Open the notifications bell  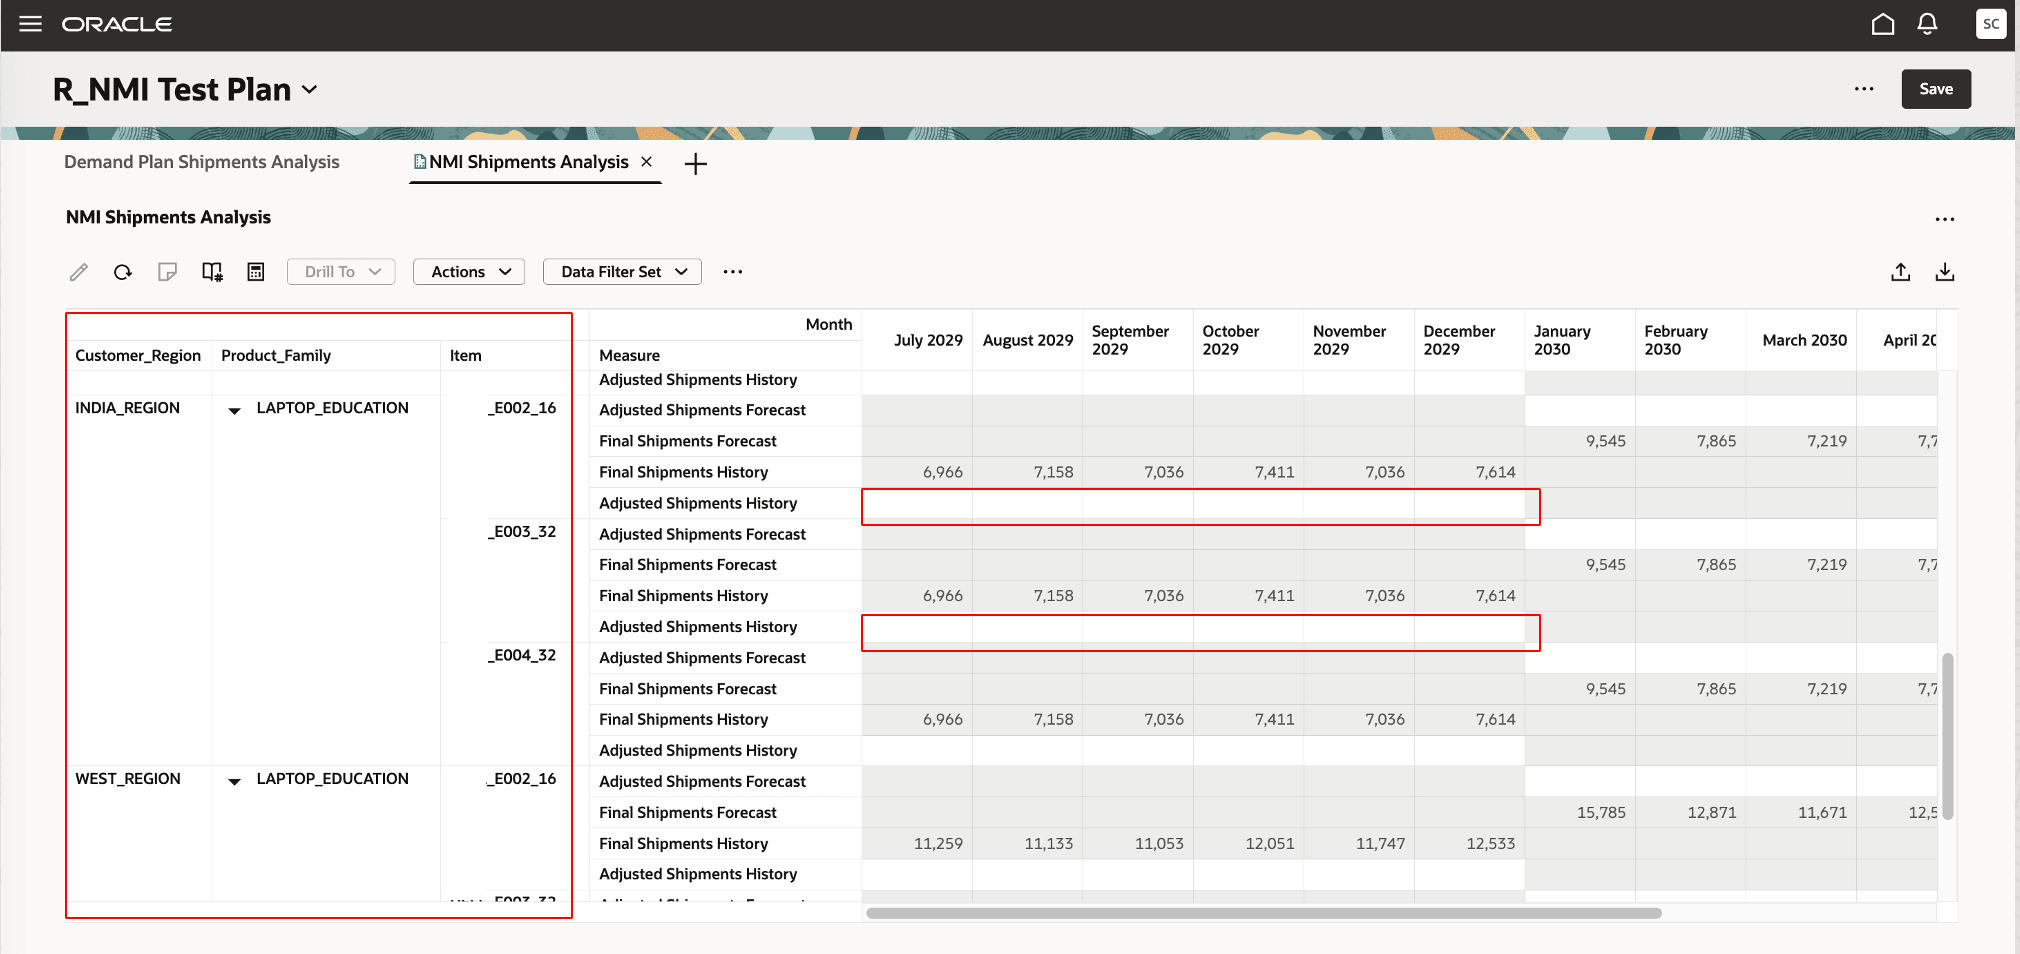coord(1928,24)
